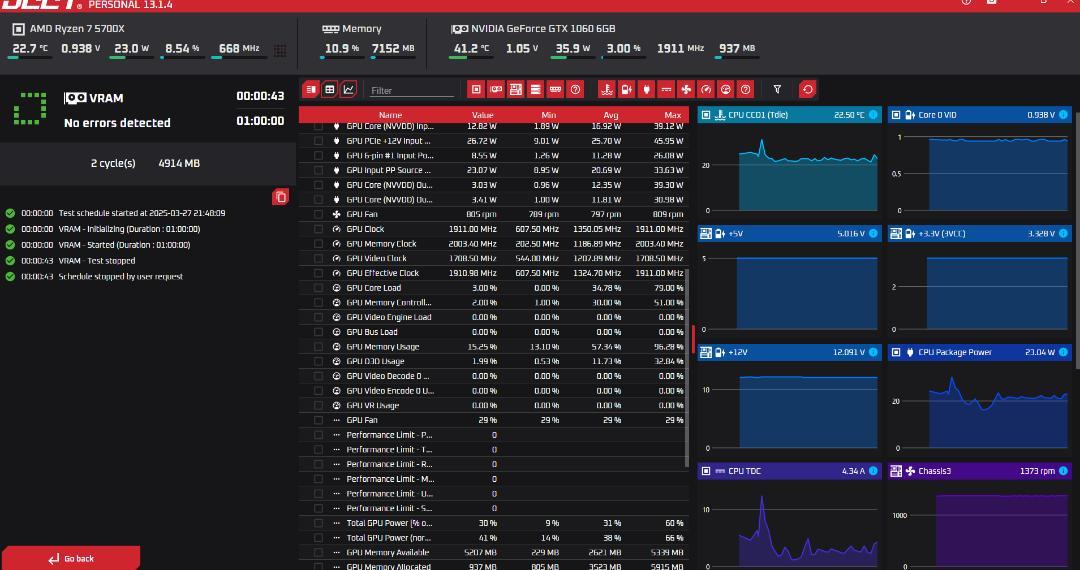The height and width of the screenshot is (570, 1080).
Task: Check the GPU Bus Load row checkbox
Action: coord(318,332)
